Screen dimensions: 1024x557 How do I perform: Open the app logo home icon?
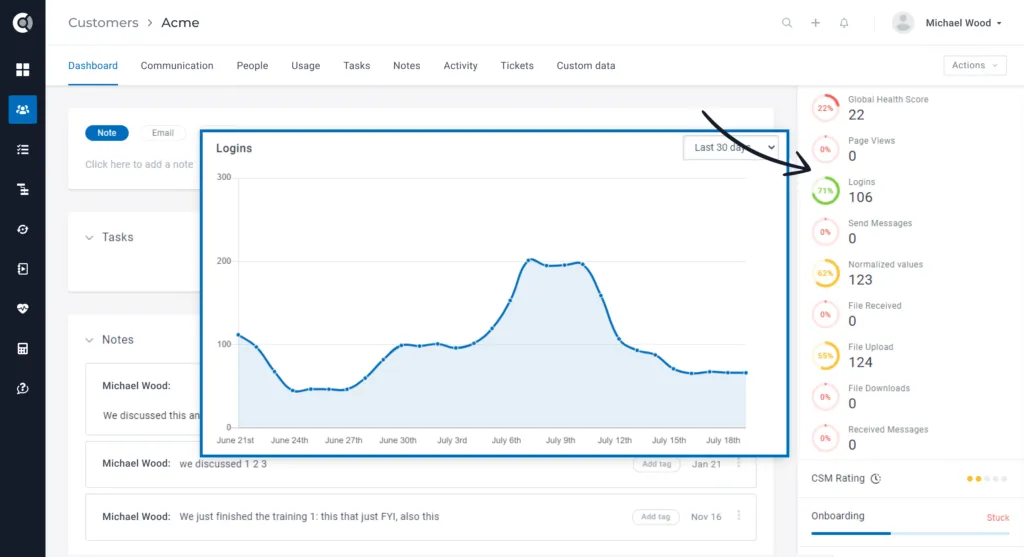[22, 23]
